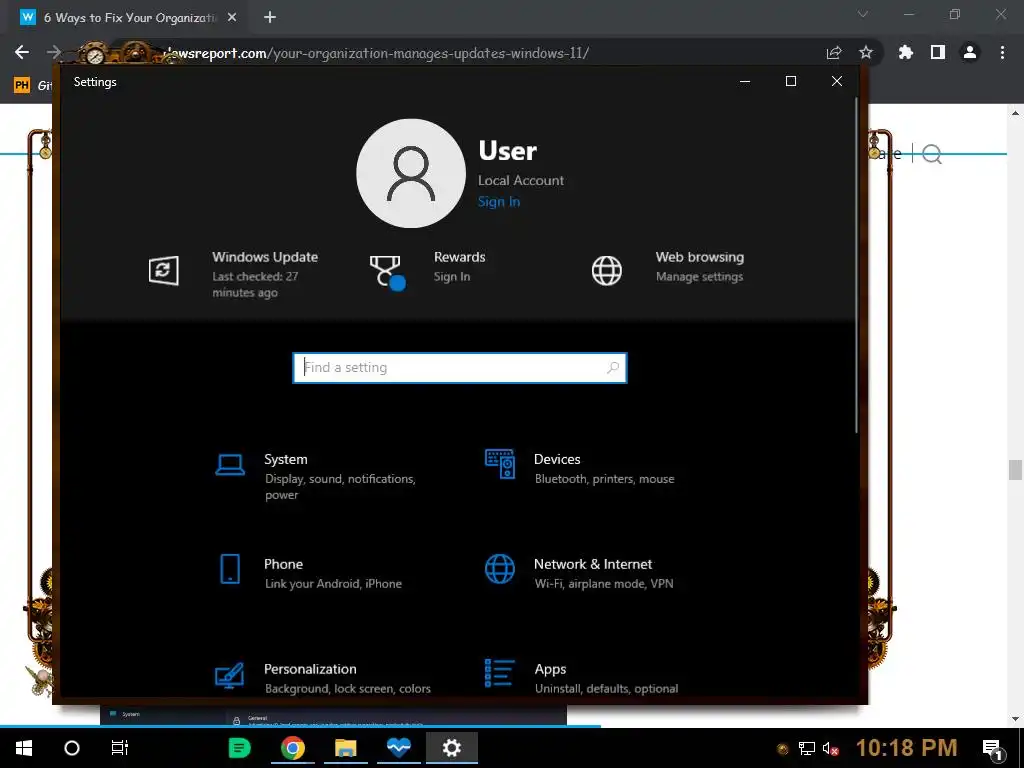Open Web browsing Manage settings
This screenshot has height=768, width=1024.
[699, 276]
